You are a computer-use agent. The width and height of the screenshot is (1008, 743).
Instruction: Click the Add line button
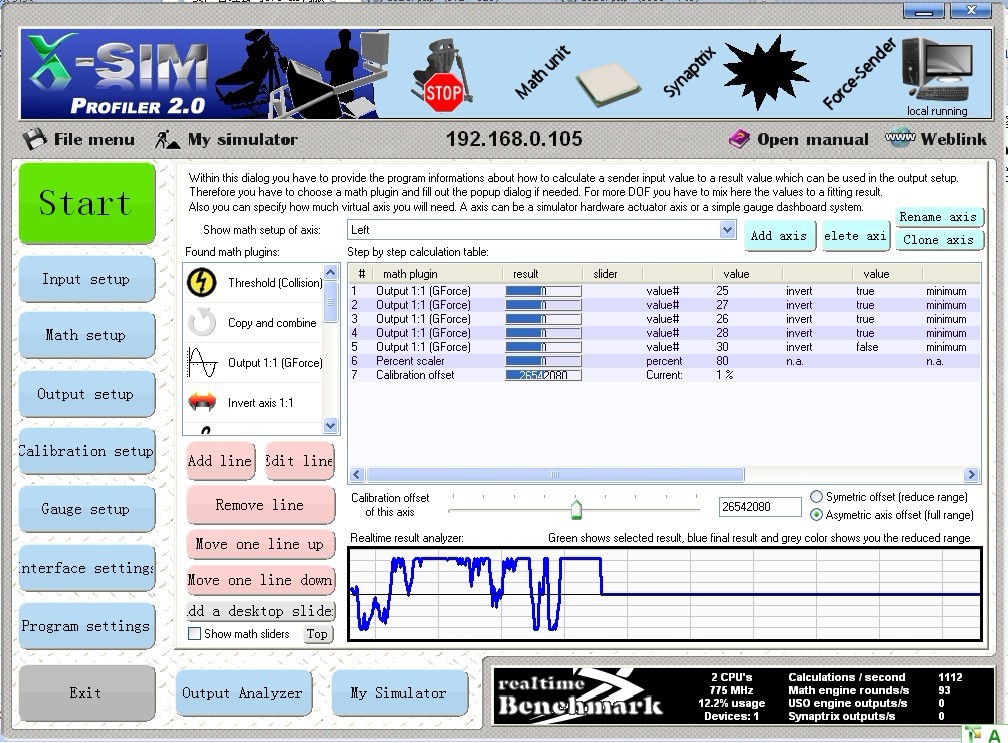(x=220, y=461)
